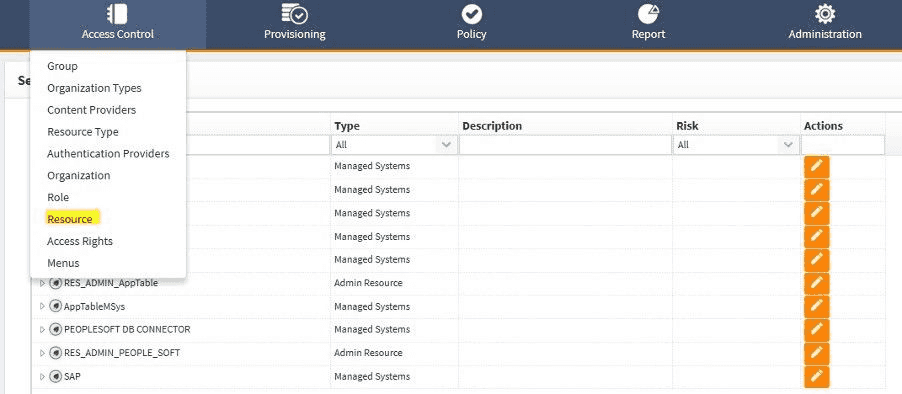Click the Actions column filter field

click(x=843, y=145)
